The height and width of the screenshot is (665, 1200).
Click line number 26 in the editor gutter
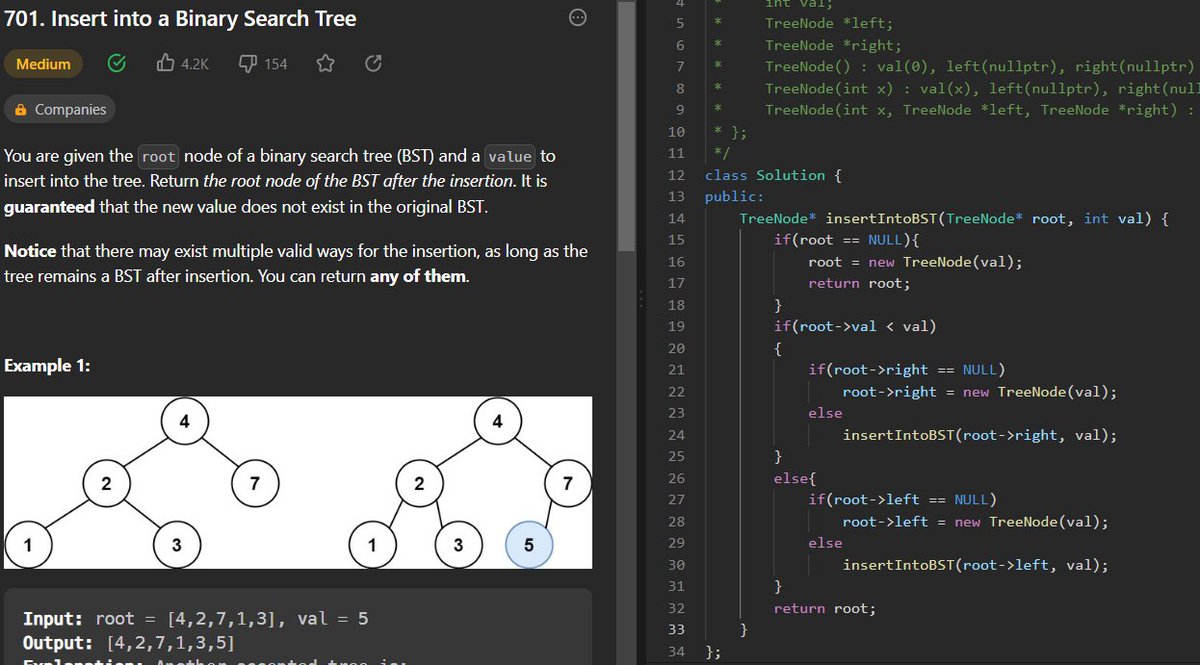pyautogui.click(x=675, y=478)
